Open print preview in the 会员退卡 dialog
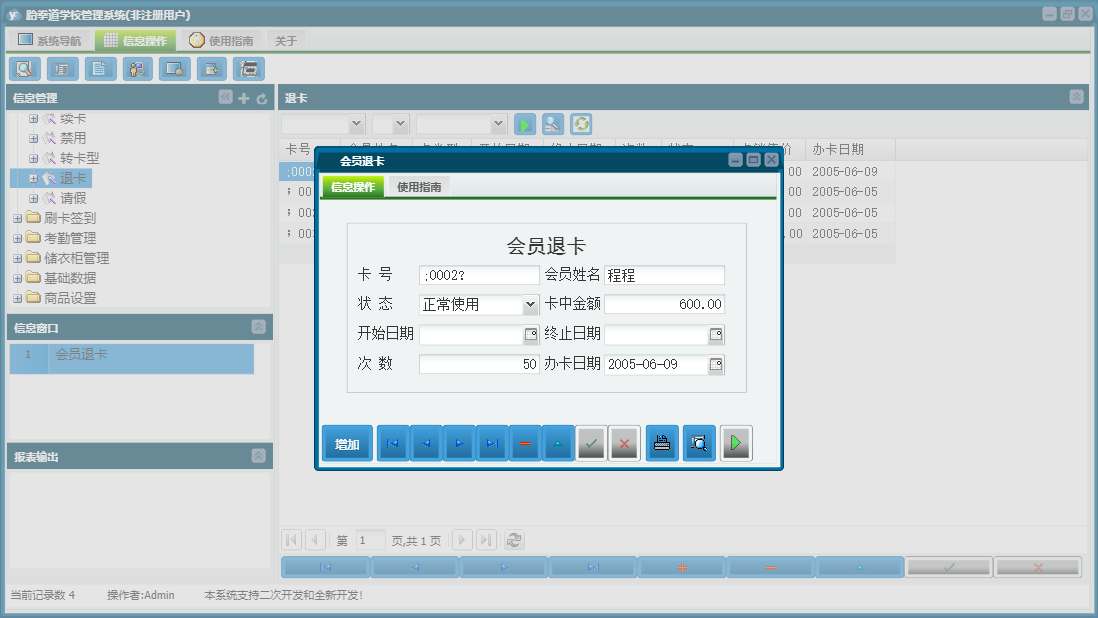This screenshot has width=1098, height=618. pos(698,442)
